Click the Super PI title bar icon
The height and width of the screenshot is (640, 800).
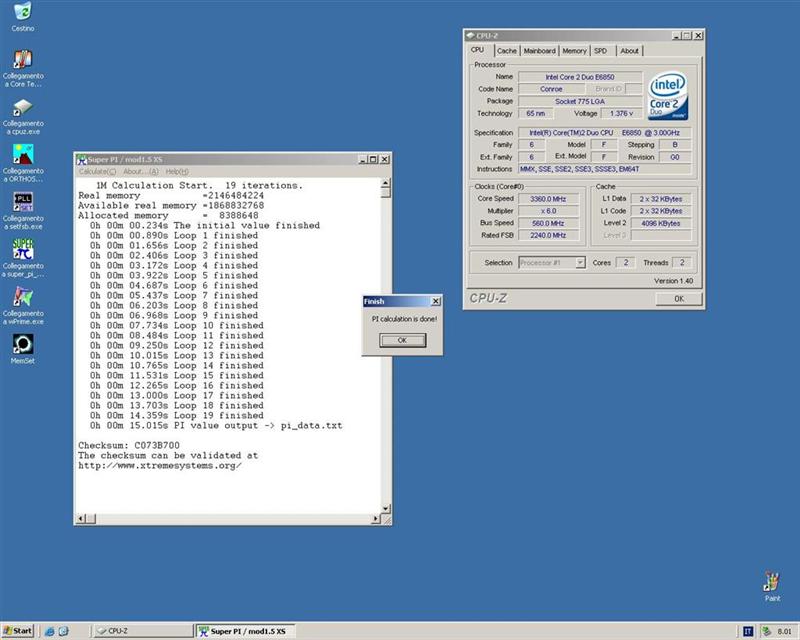[x=82, y=160]
